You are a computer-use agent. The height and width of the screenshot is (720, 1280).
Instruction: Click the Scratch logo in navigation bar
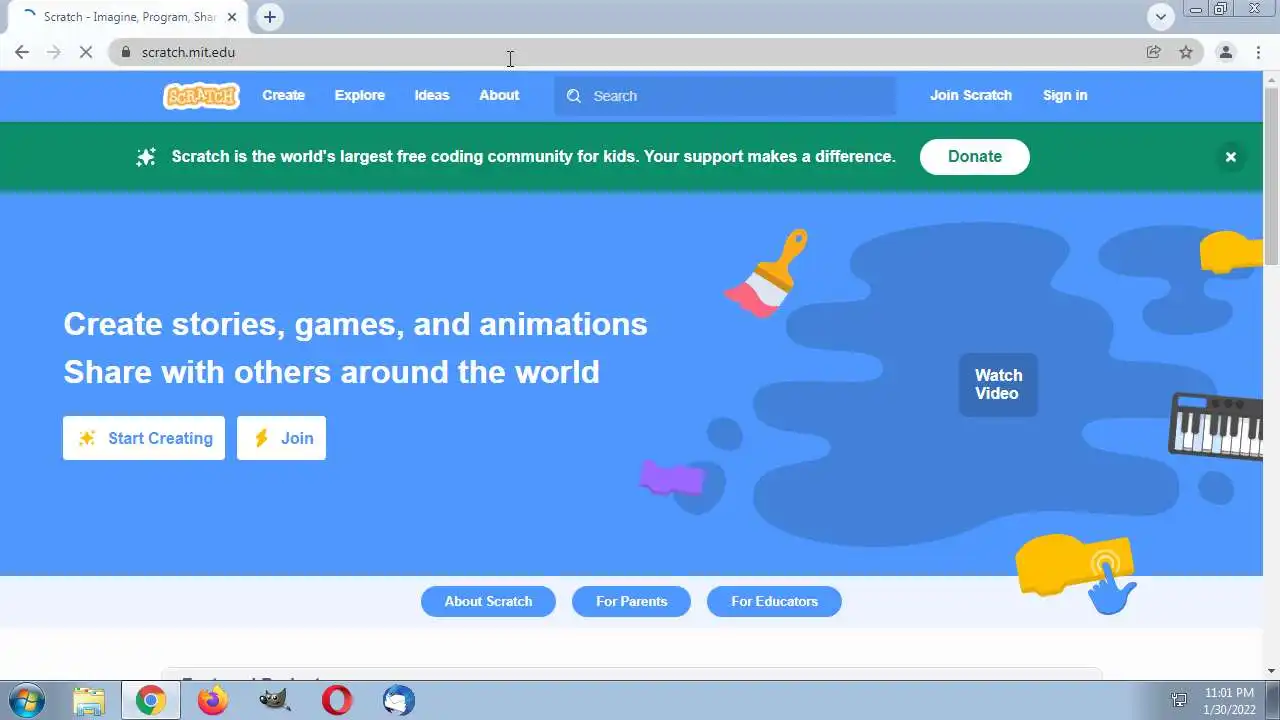tap(201, 95)
